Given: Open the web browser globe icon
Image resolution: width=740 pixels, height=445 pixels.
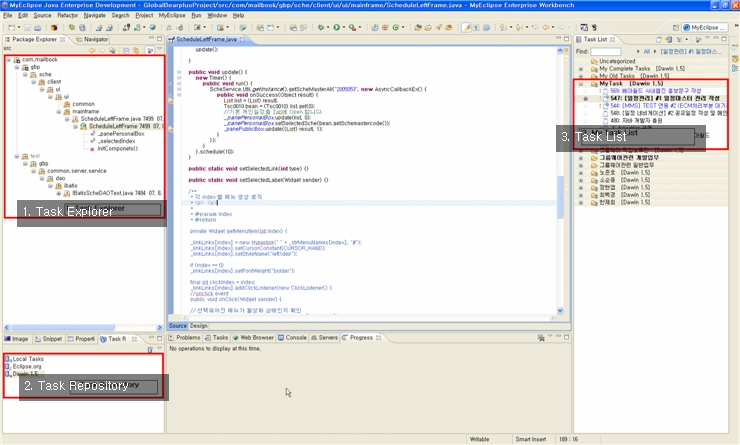Looking at the screenshot, I should [x=152, y=27].
